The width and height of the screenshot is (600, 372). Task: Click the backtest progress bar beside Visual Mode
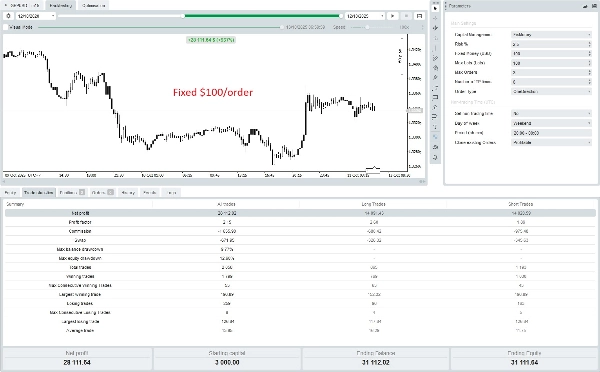160,27
